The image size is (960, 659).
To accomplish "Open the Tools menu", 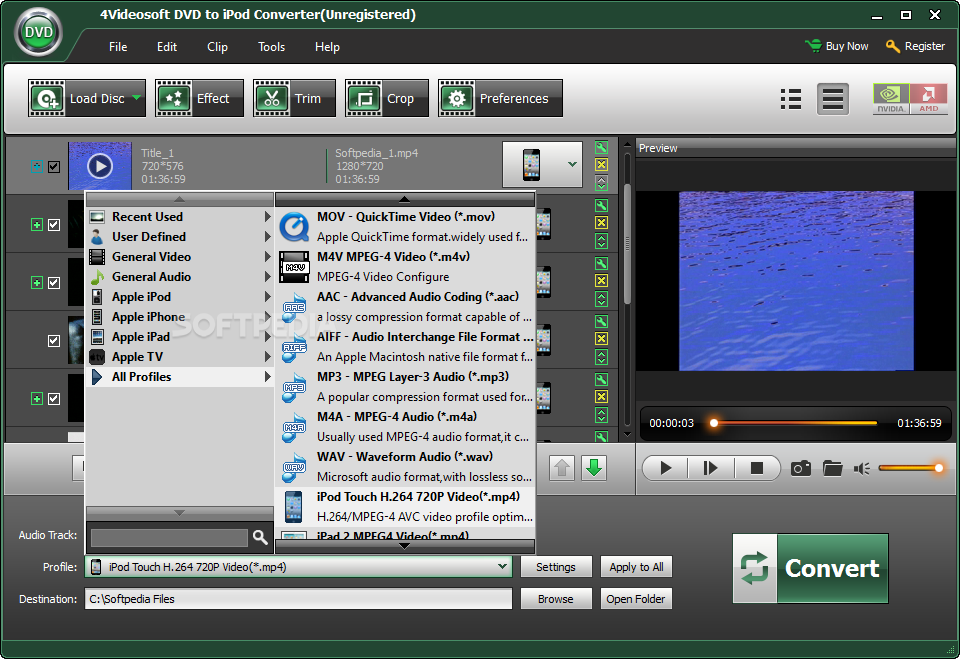I will pyautogui.click(x=271, y=47).
